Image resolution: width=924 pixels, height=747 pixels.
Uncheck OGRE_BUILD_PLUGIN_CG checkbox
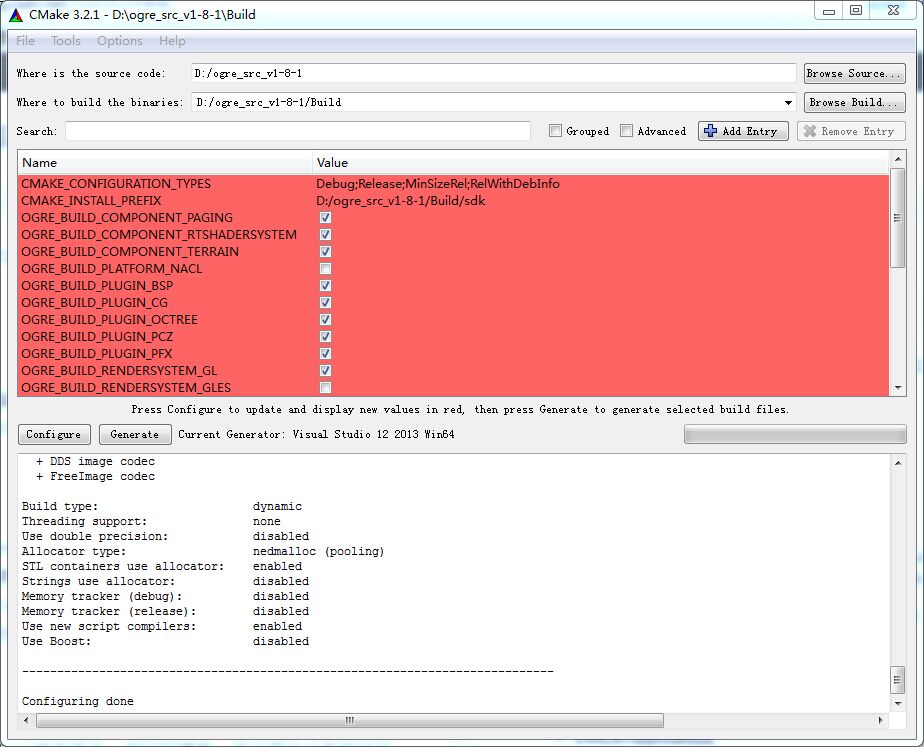coord(325,303)
